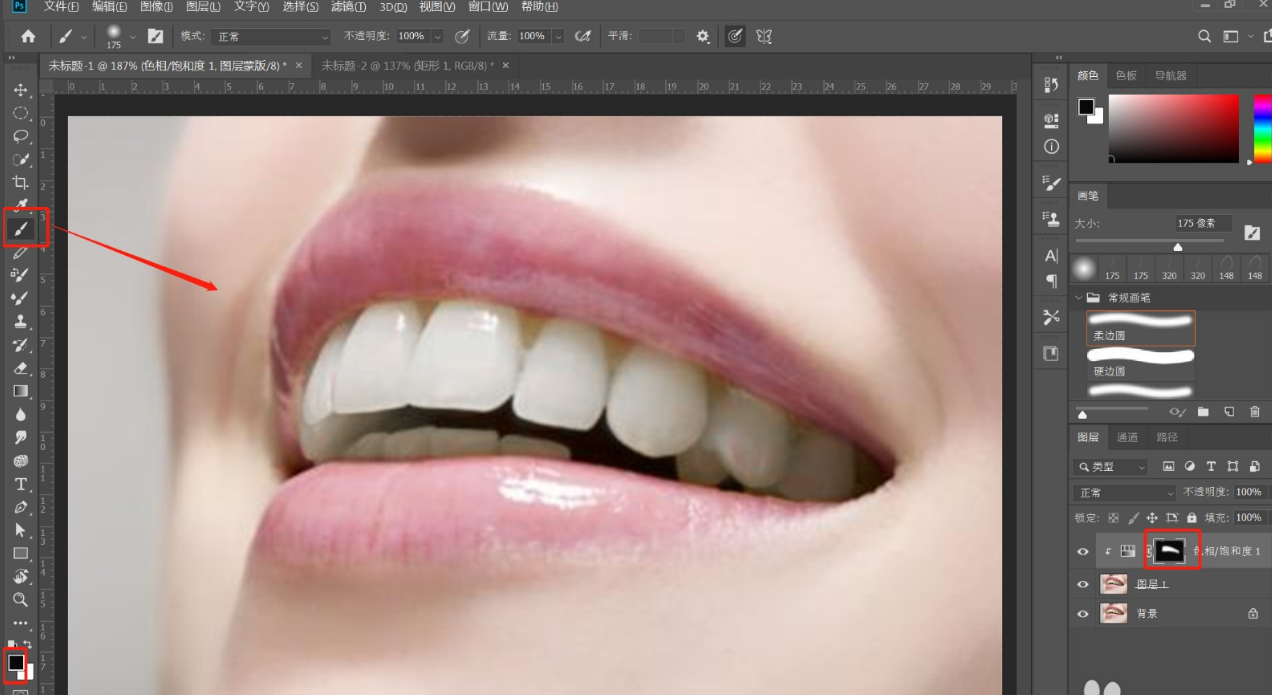The height and width of the screenshot is (695, 1272).
Task: Select the Brush tool in the toolbox
Action: tap(20, 229)
